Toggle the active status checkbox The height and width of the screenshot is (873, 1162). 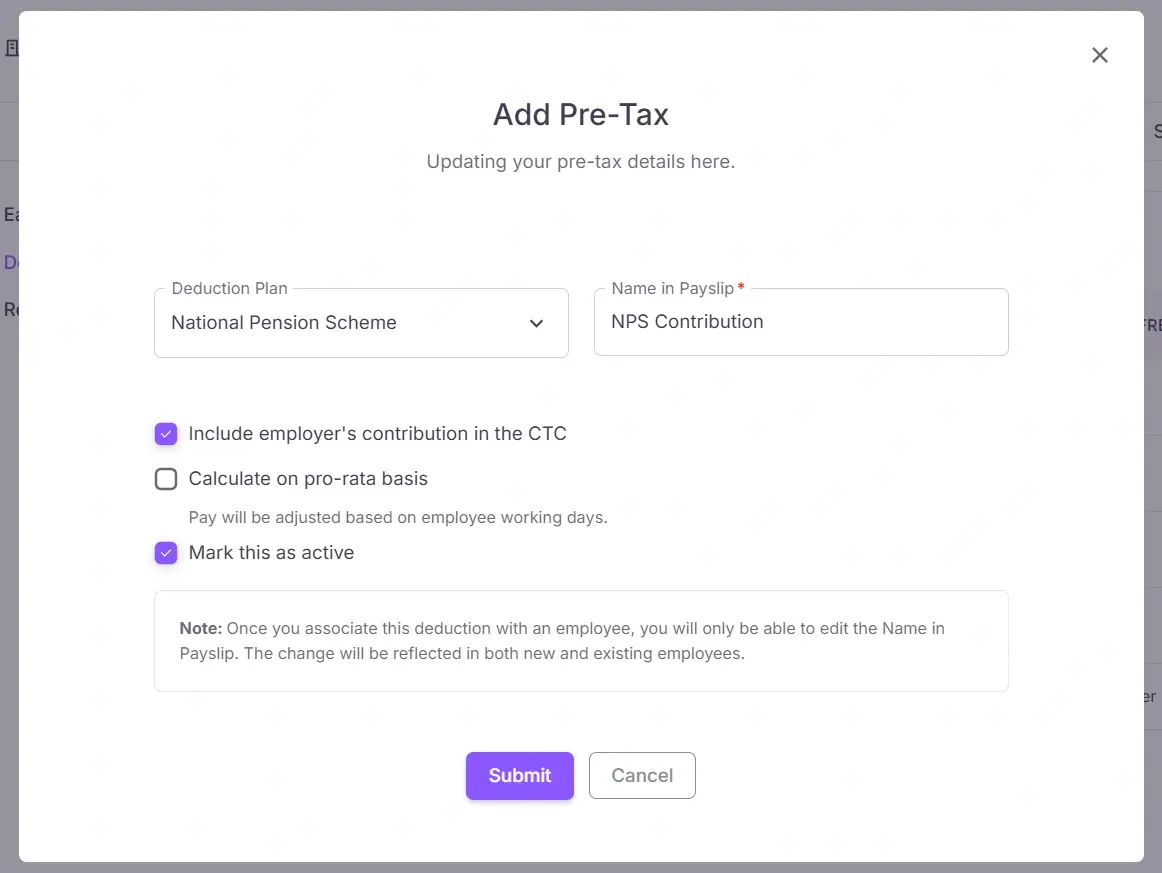click(166, 552)
